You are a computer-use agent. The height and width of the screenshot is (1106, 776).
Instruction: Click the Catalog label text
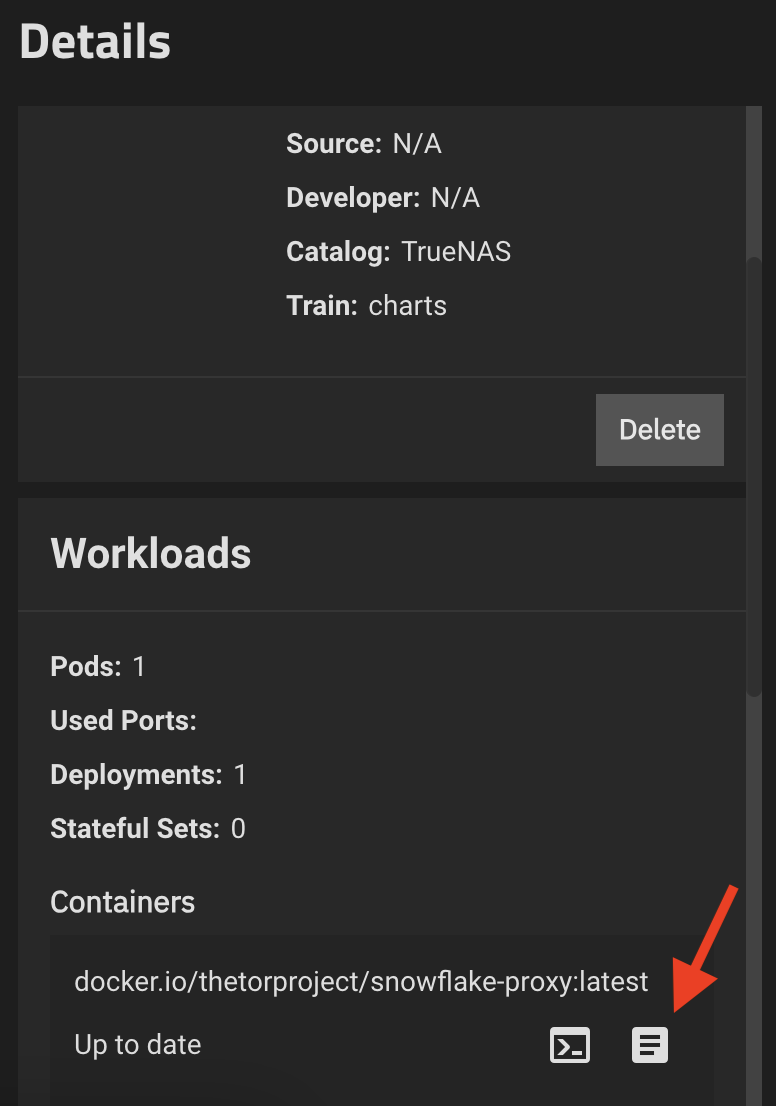click(338, 251)
